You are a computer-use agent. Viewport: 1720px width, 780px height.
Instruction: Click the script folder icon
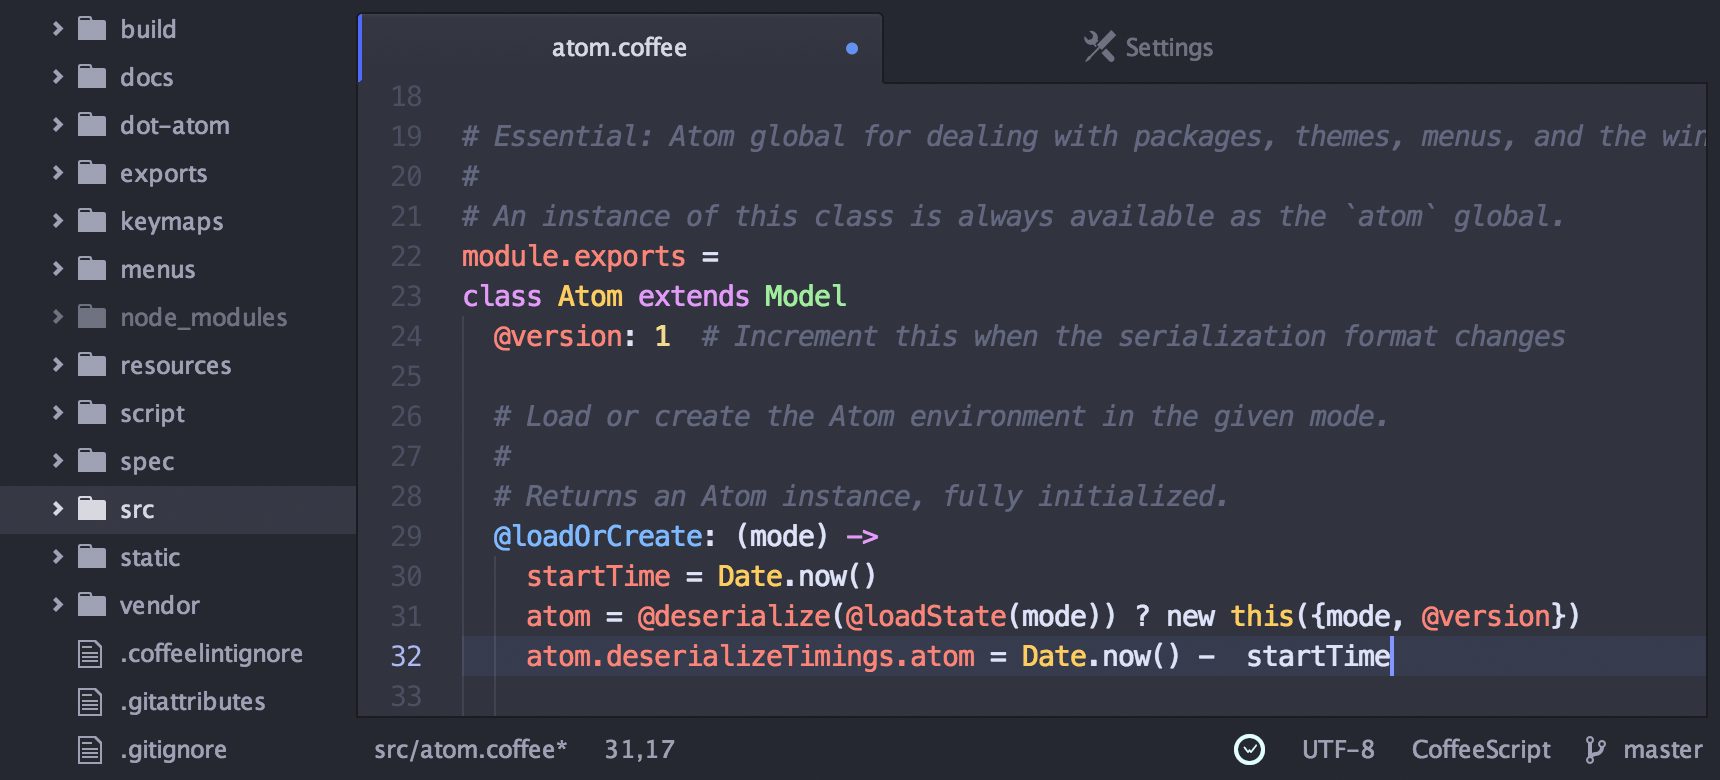(x=92, y=412)
